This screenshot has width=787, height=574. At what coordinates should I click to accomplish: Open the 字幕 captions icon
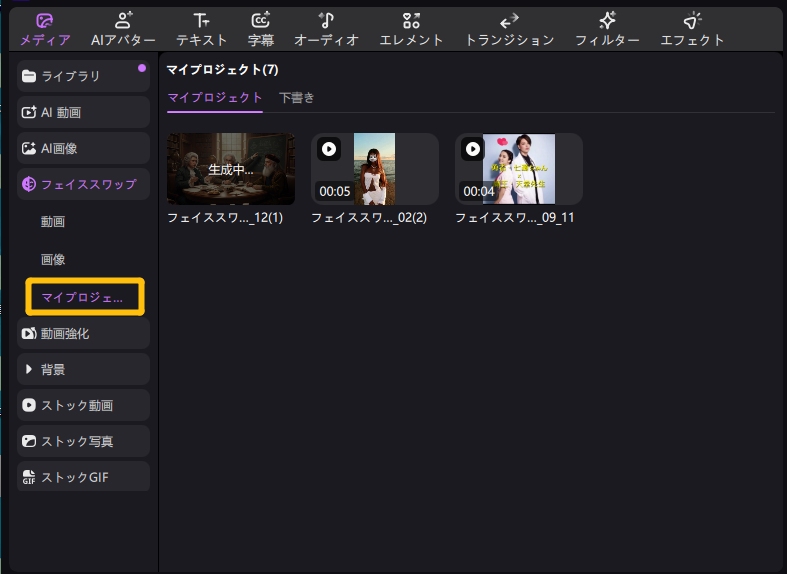click(x=260, y=21)
